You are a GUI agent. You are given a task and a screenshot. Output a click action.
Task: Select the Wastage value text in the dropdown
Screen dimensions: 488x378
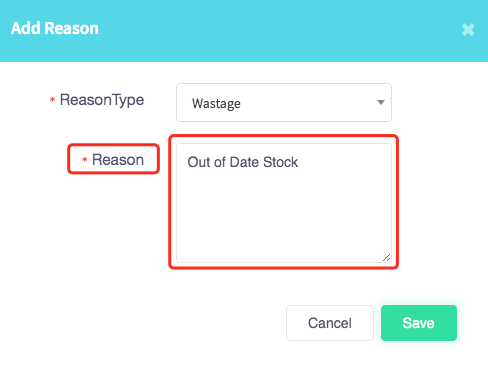(216, 103)
